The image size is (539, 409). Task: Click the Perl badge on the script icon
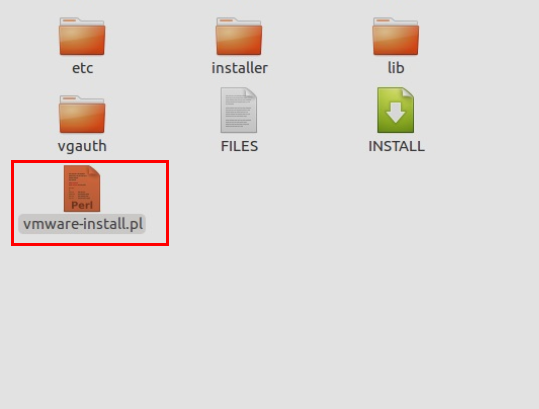tap(82, 205)
